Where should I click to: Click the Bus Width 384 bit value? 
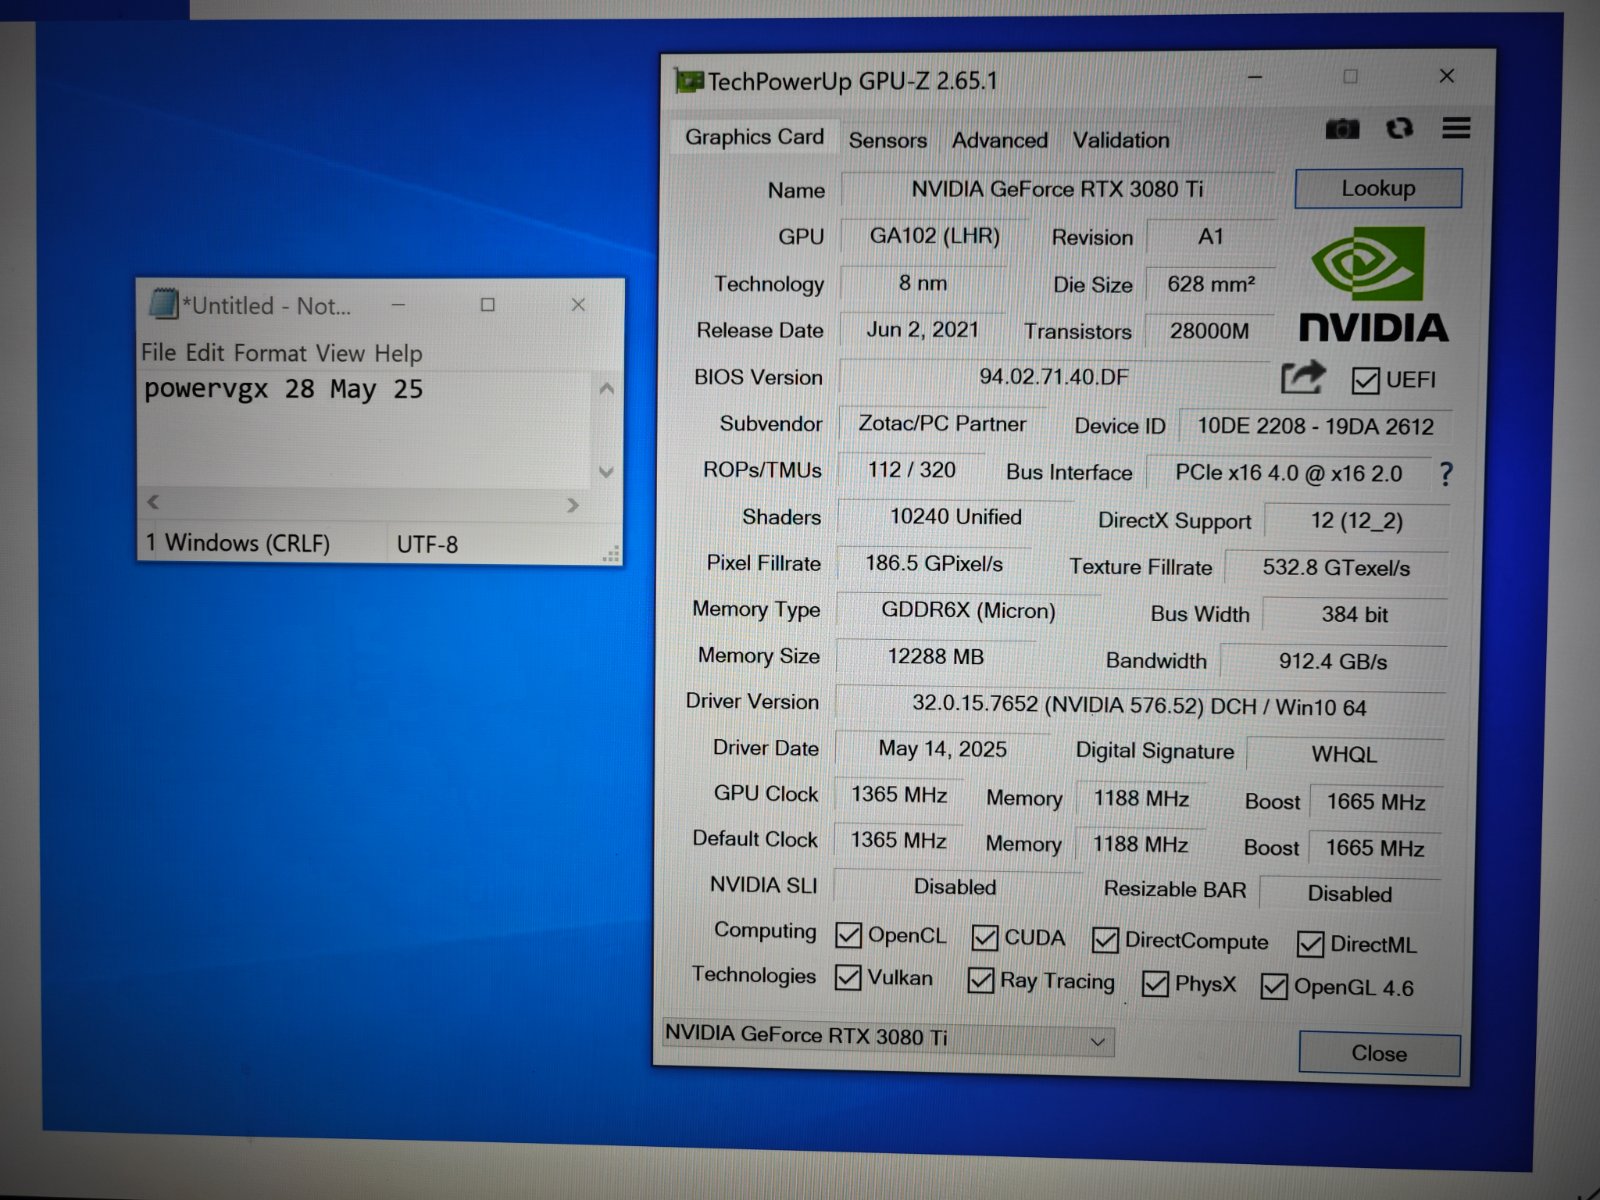[1354, 614]
